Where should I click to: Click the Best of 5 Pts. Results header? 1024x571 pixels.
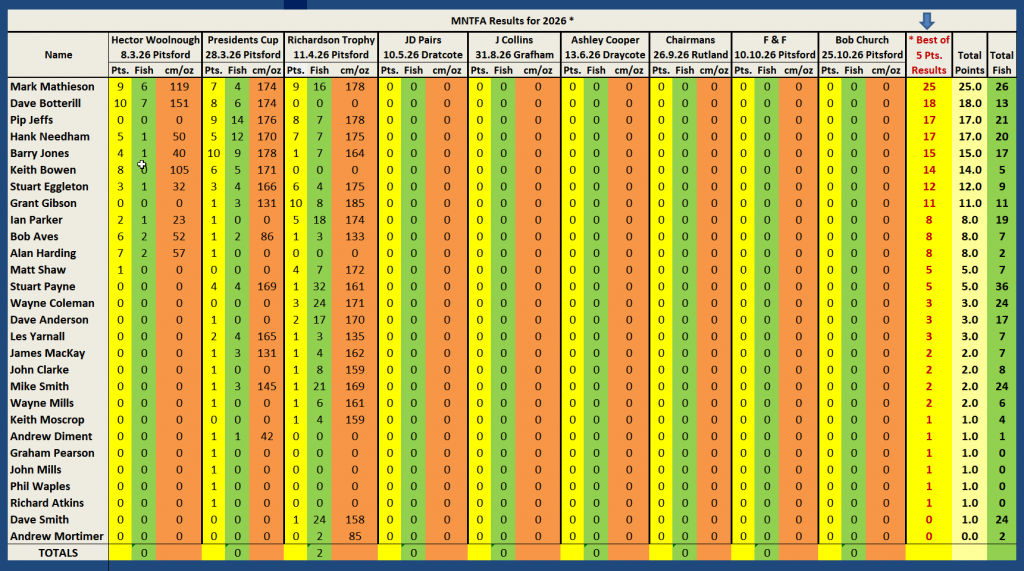click(929, 55)
